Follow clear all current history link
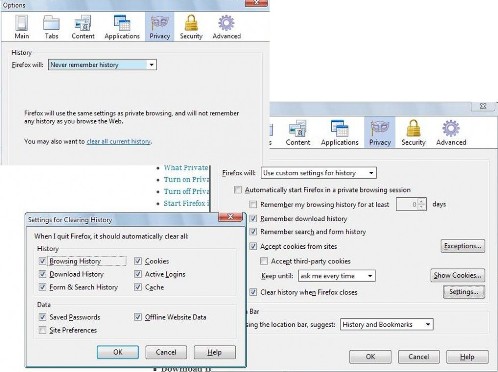Viewport: 498px width, 372px height. coord(119,141)
